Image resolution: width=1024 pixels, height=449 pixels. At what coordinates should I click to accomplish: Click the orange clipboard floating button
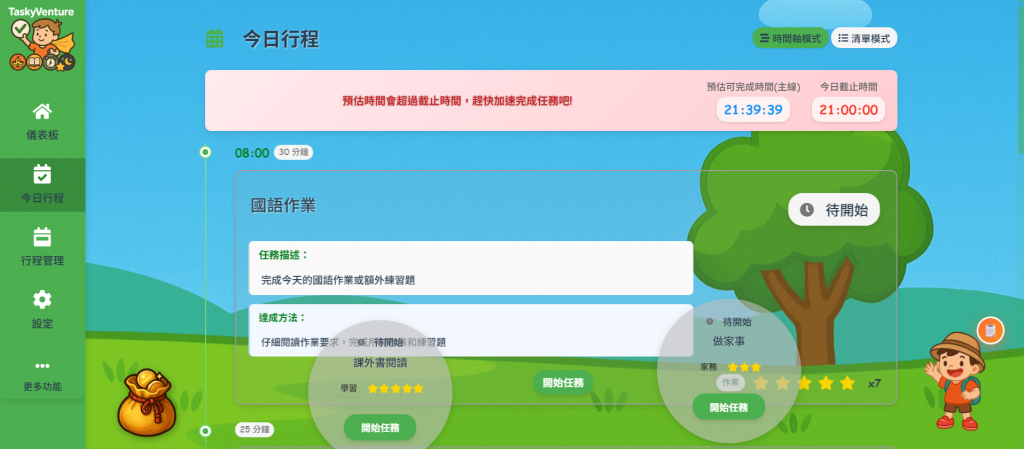990,330
